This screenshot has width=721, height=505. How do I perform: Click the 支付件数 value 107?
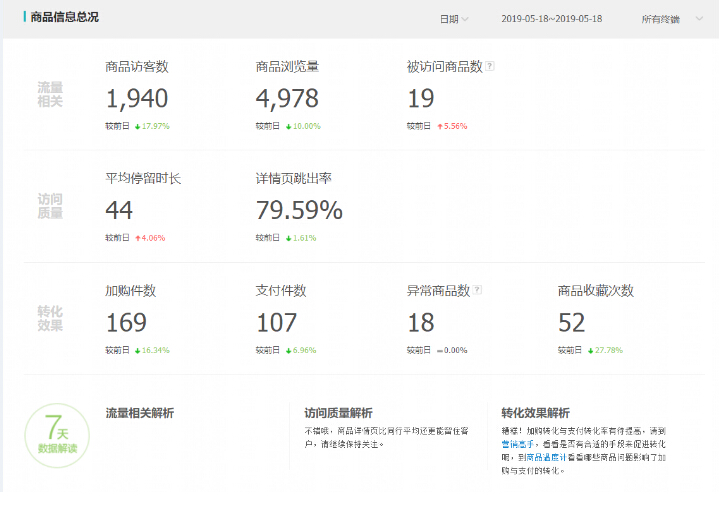click(277, 323)
